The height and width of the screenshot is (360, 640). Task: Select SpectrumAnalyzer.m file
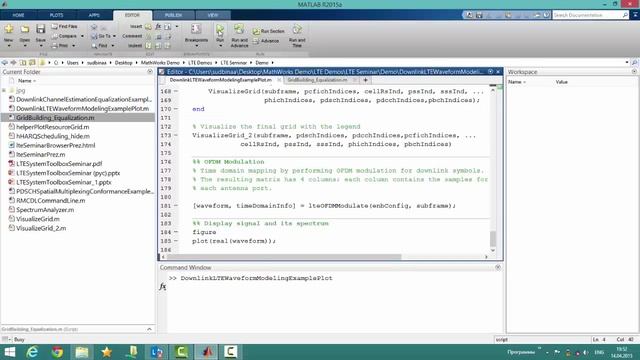(x=45, y=210)
